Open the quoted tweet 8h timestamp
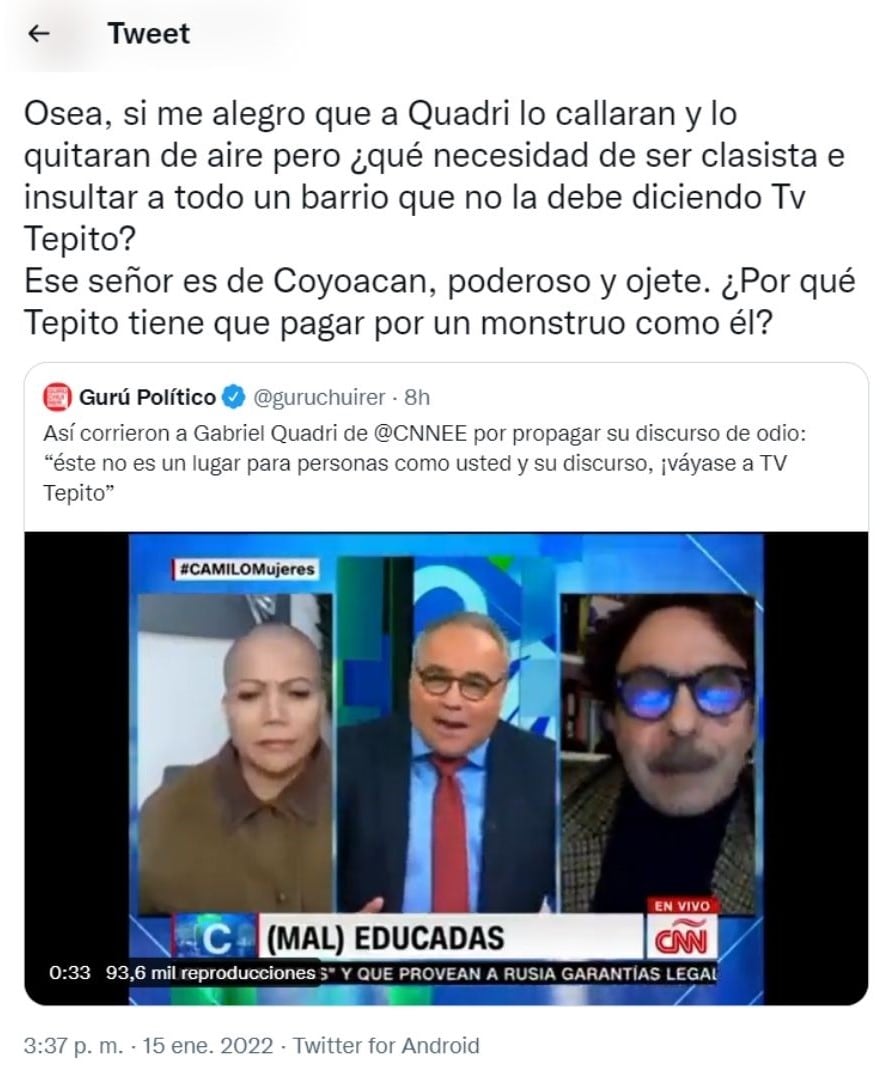Viewport: 886px width, 1080px height. tap(416, 397)
